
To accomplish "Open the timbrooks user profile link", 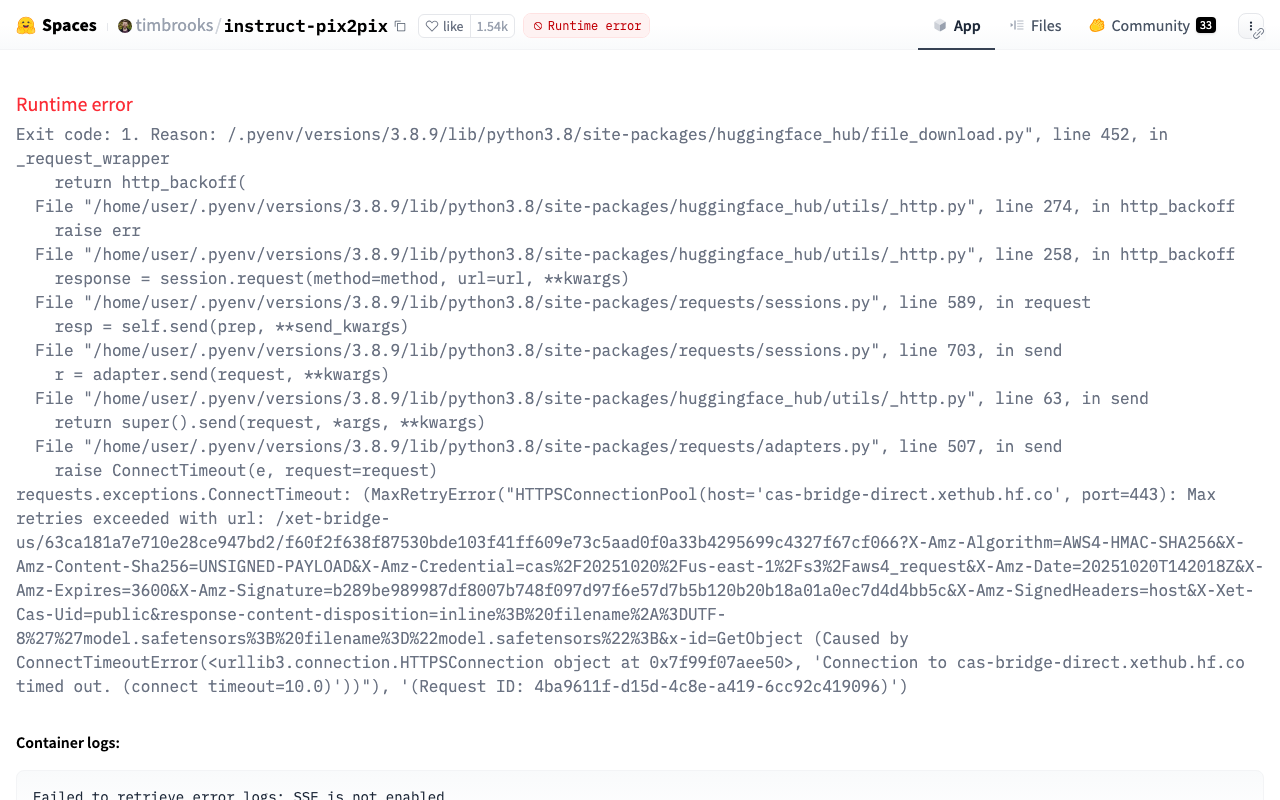I will point(174,26).
